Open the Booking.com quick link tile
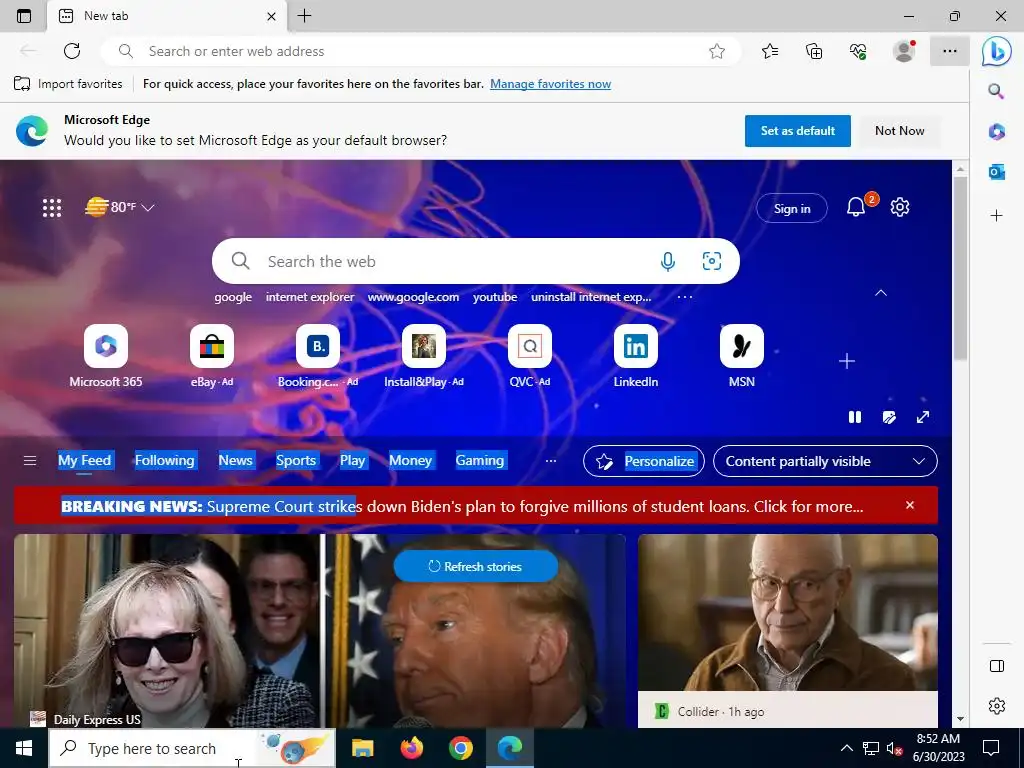 318,356
